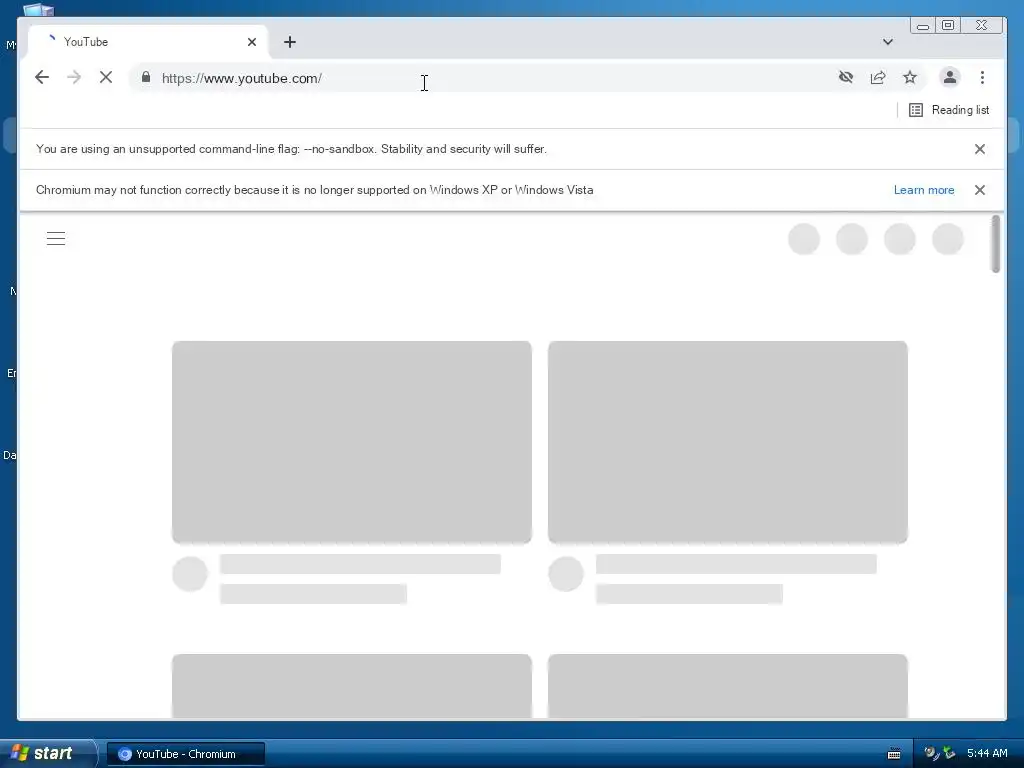The image size is (1024, 768).
Task: Go back to the previous page
Action: click(42, 78)
